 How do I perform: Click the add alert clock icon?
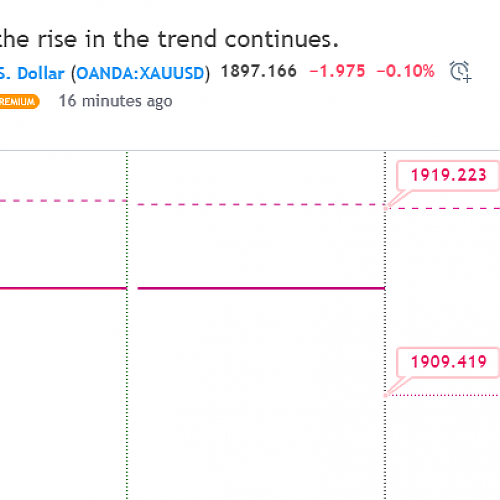tap(460, 71)
